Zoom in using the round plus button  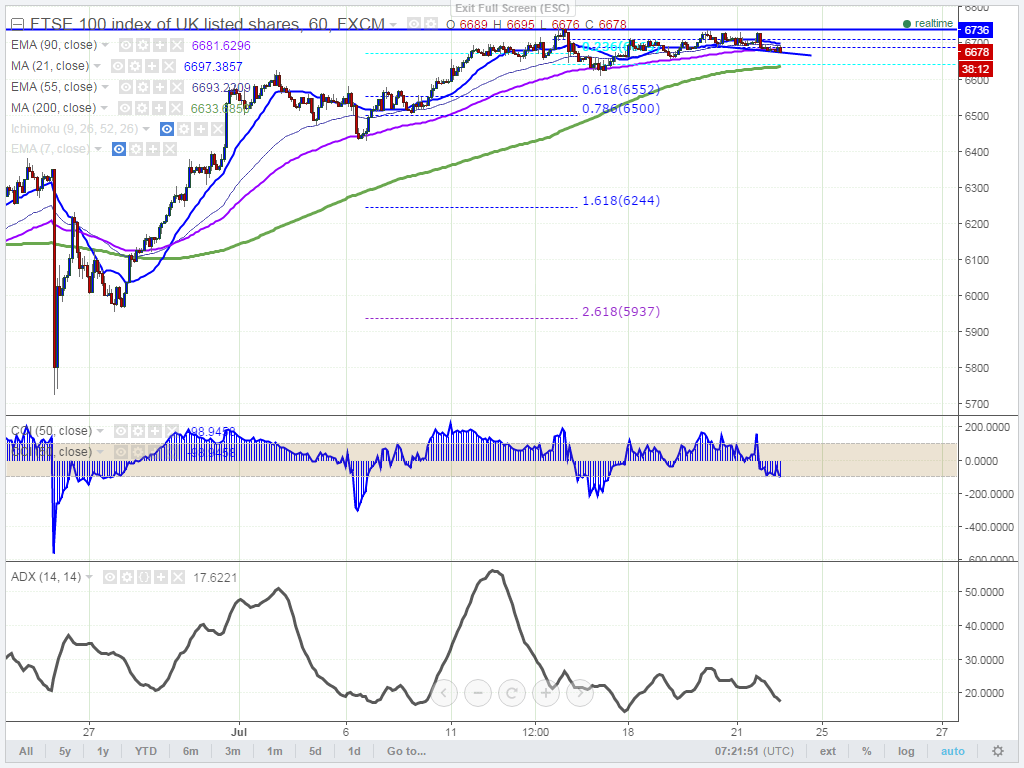pyautogui.click(x=546, y=693)
